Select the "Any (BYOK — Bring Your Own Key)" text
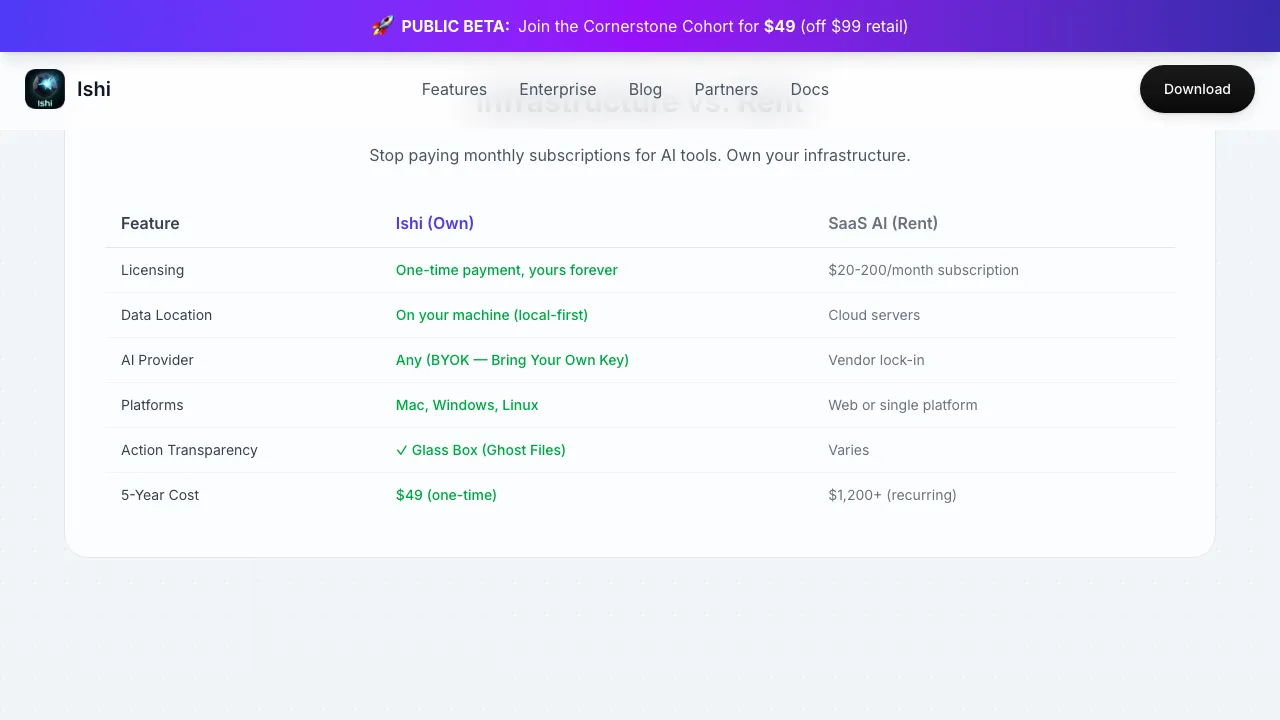 click(512, 360)
